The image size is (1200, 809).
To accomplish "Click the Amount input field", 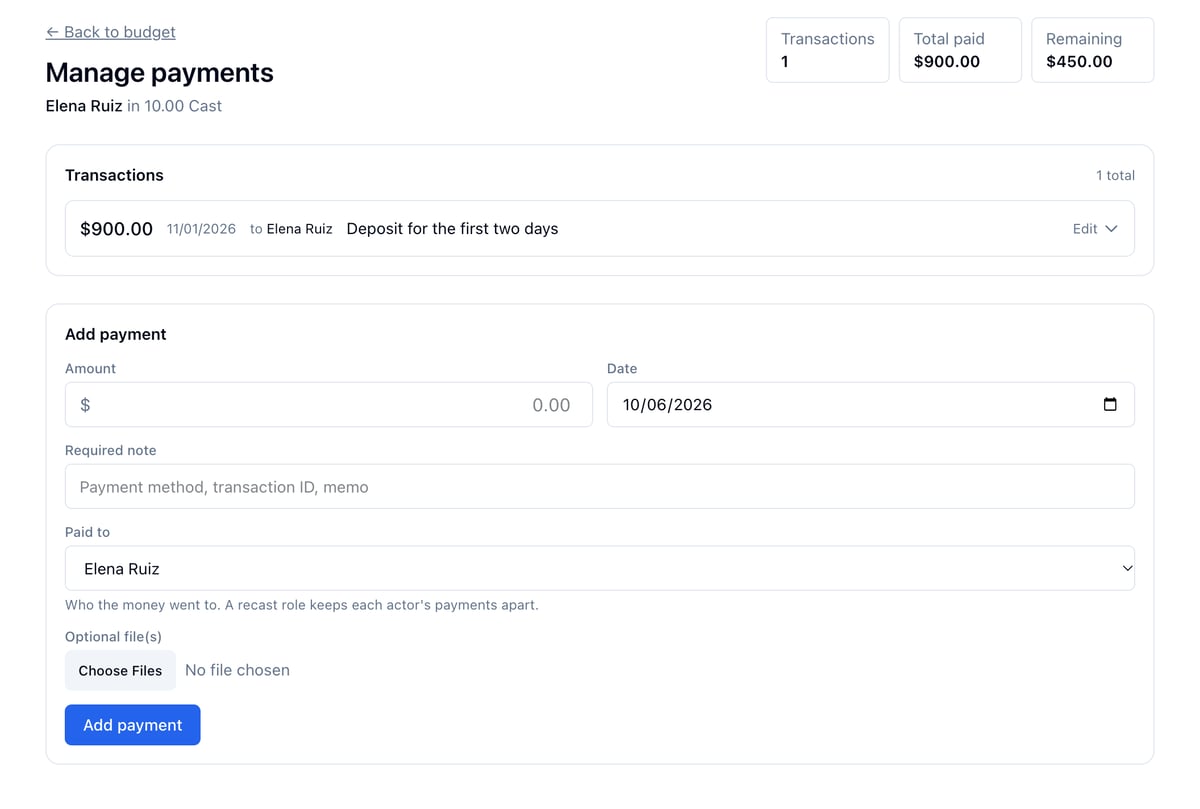I will pos(329,405).
